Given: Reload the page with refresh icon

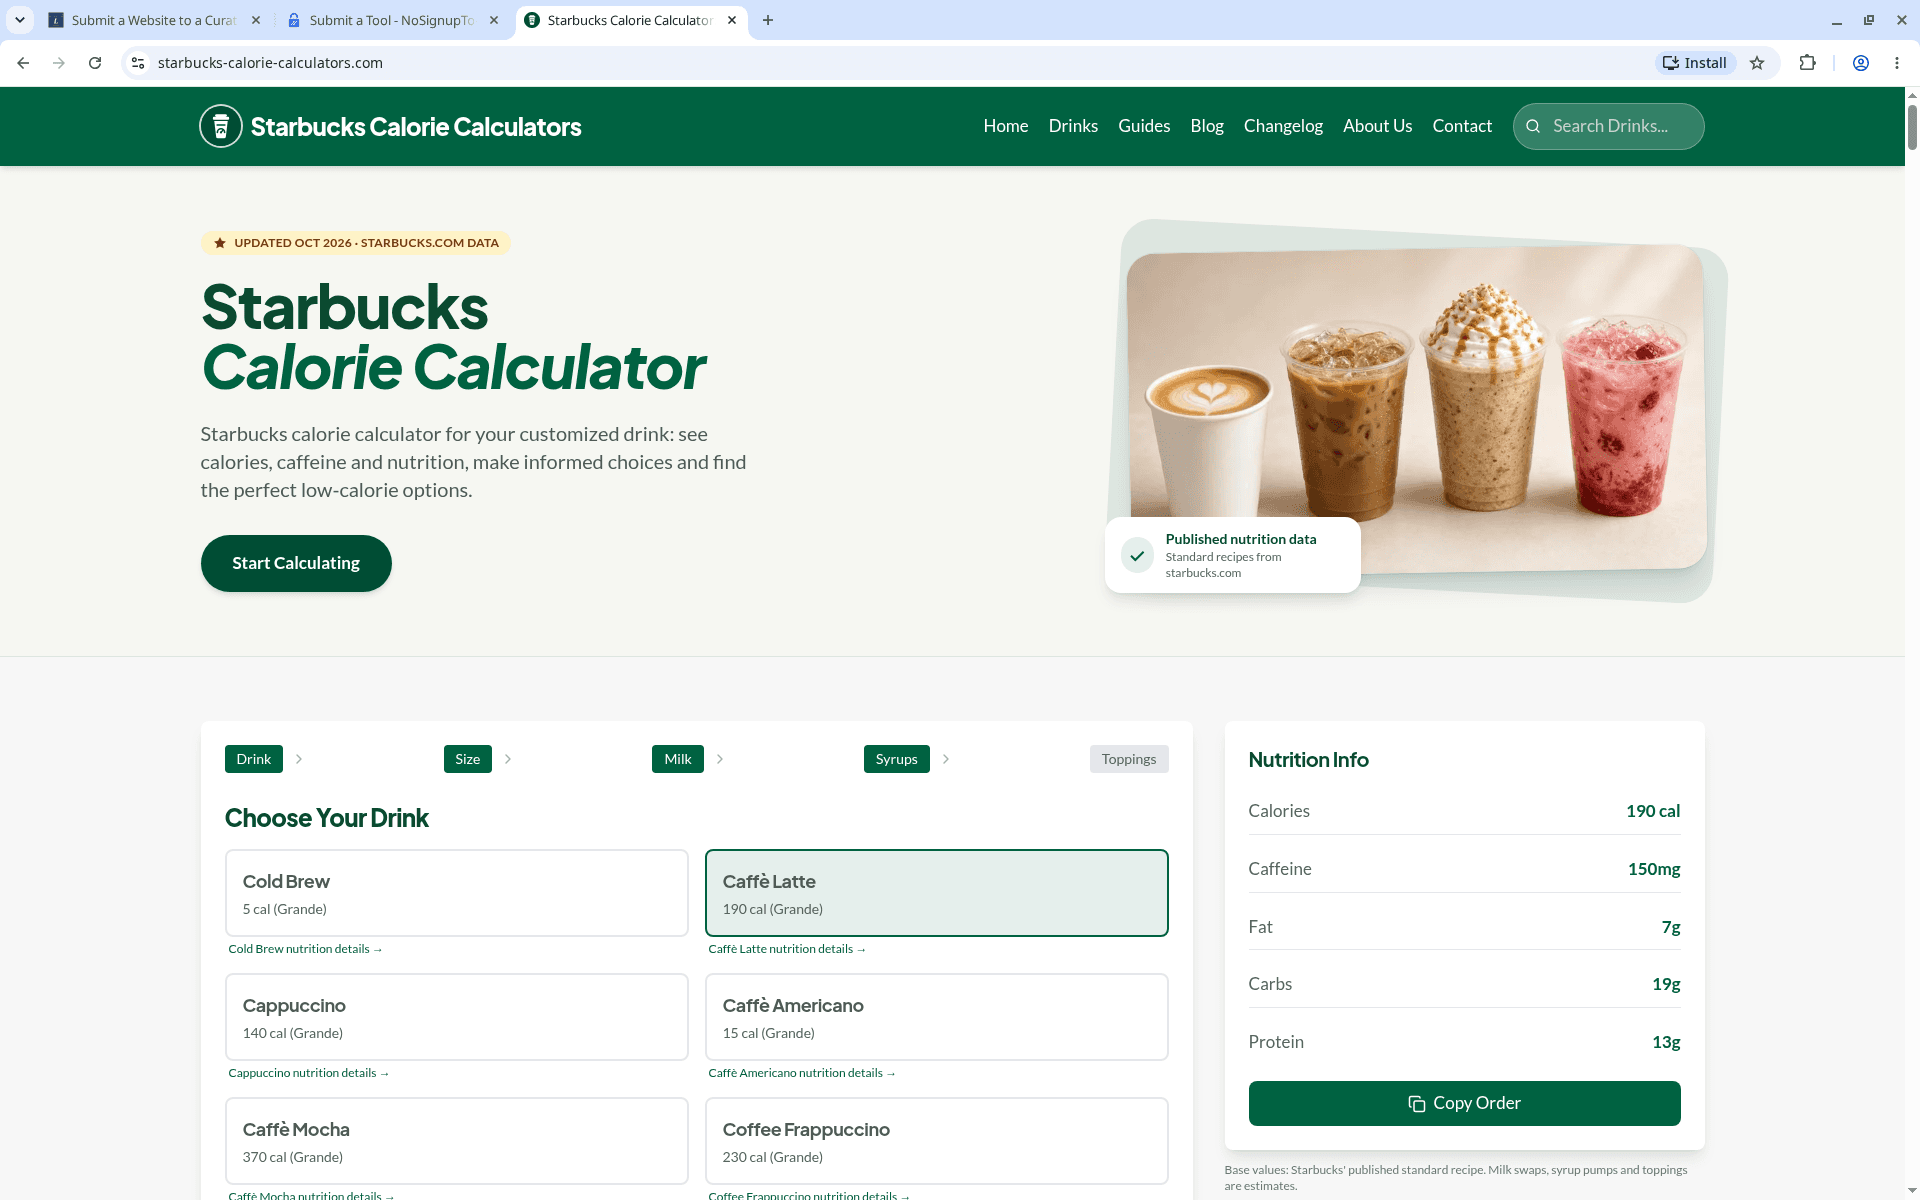Looking at the screenshot, I should pos(95,63).
